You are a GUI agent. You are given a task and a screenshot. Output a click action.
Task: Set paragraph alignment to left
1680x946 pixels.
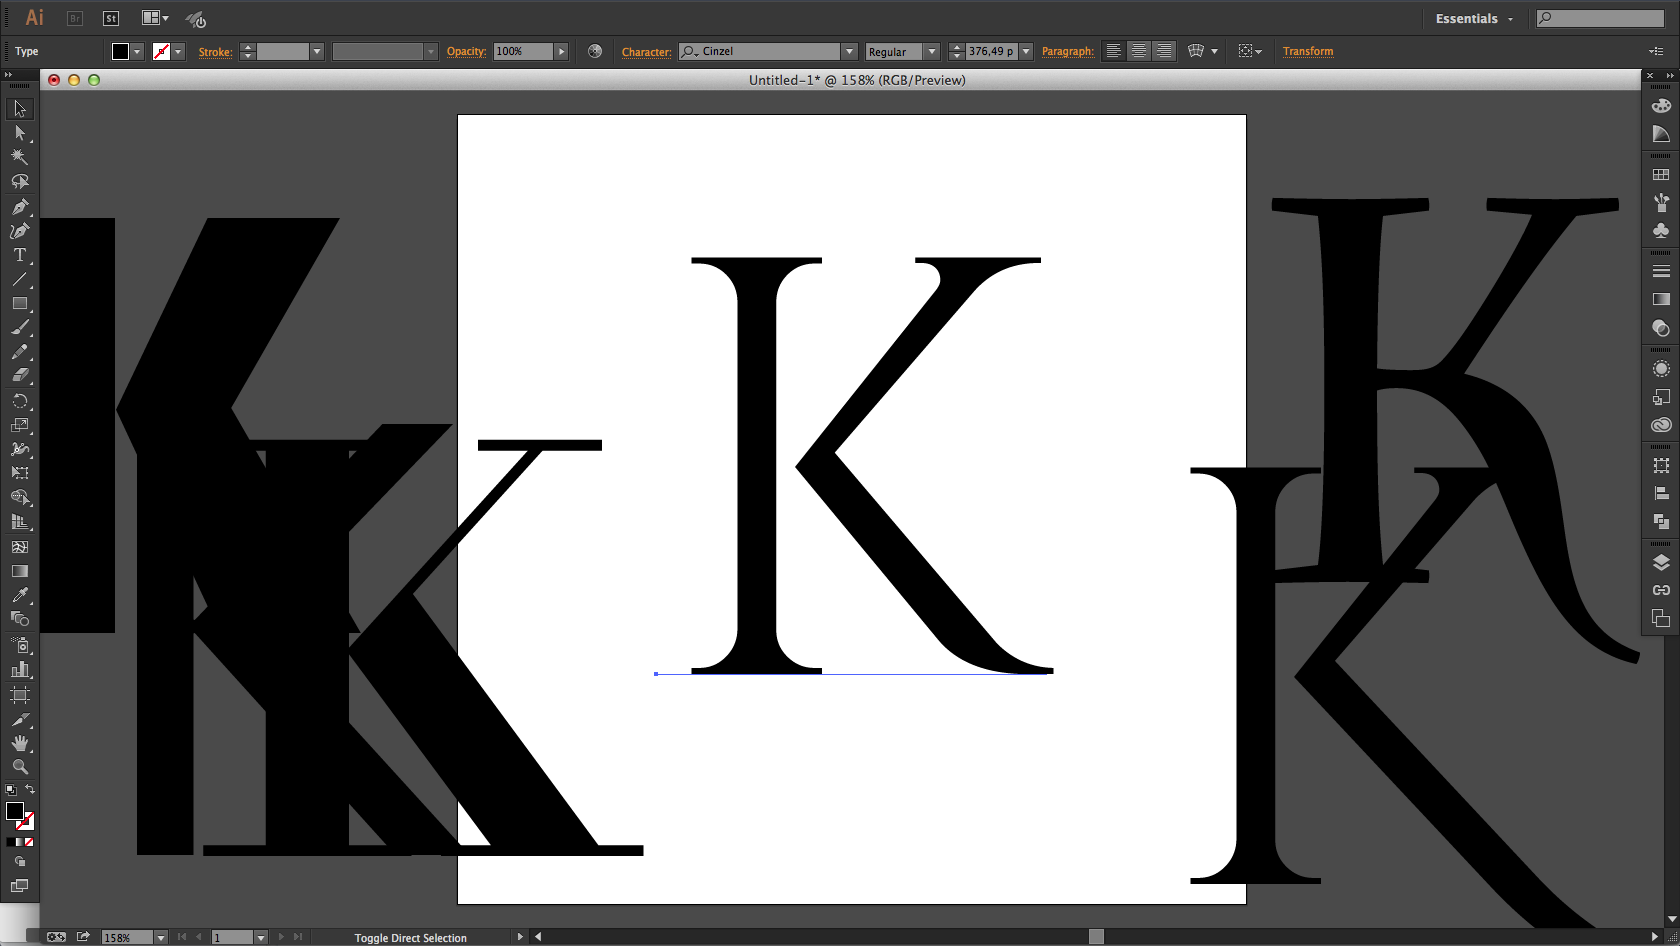1113,51
